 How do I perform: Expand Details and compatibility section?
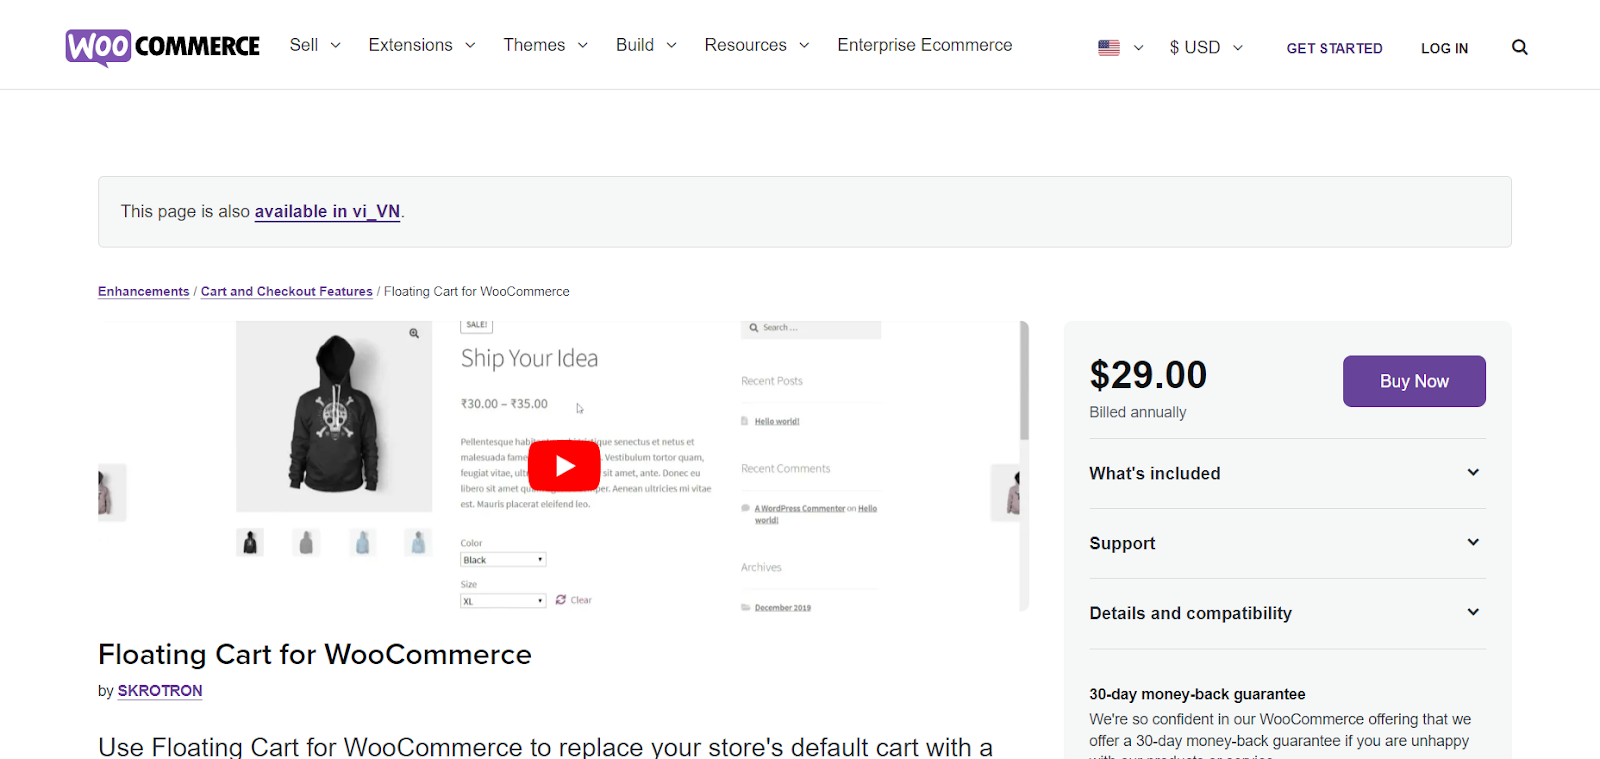(x=1287, y=613)
